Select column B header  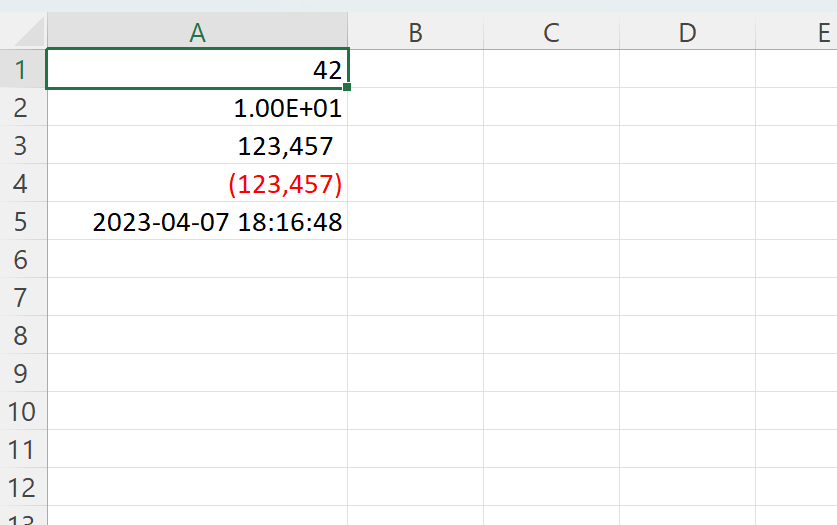point(415,33)
